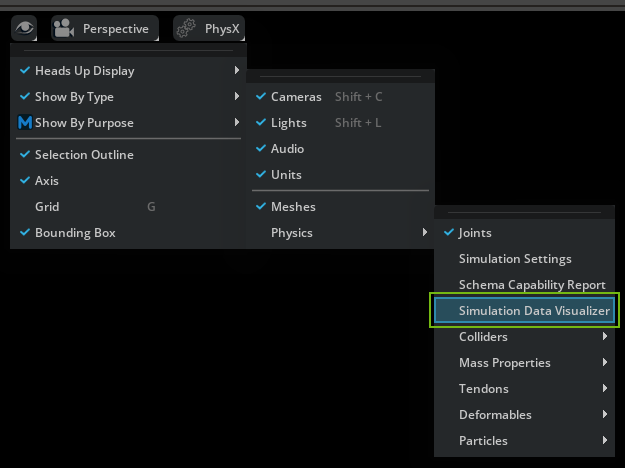Open Schema Capability Report
Viewport: 625px width, 468px height.
[524, 285]
